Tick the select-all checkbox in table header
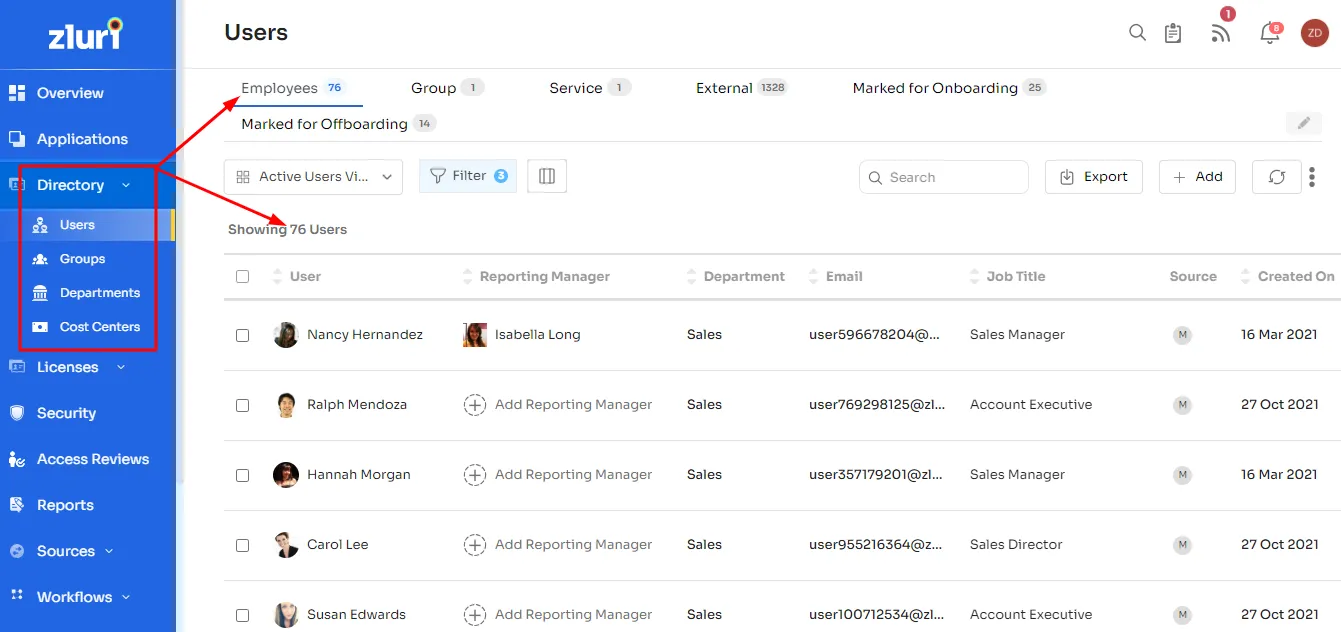Screen dimensions: 1341x632 pos(242,276)
